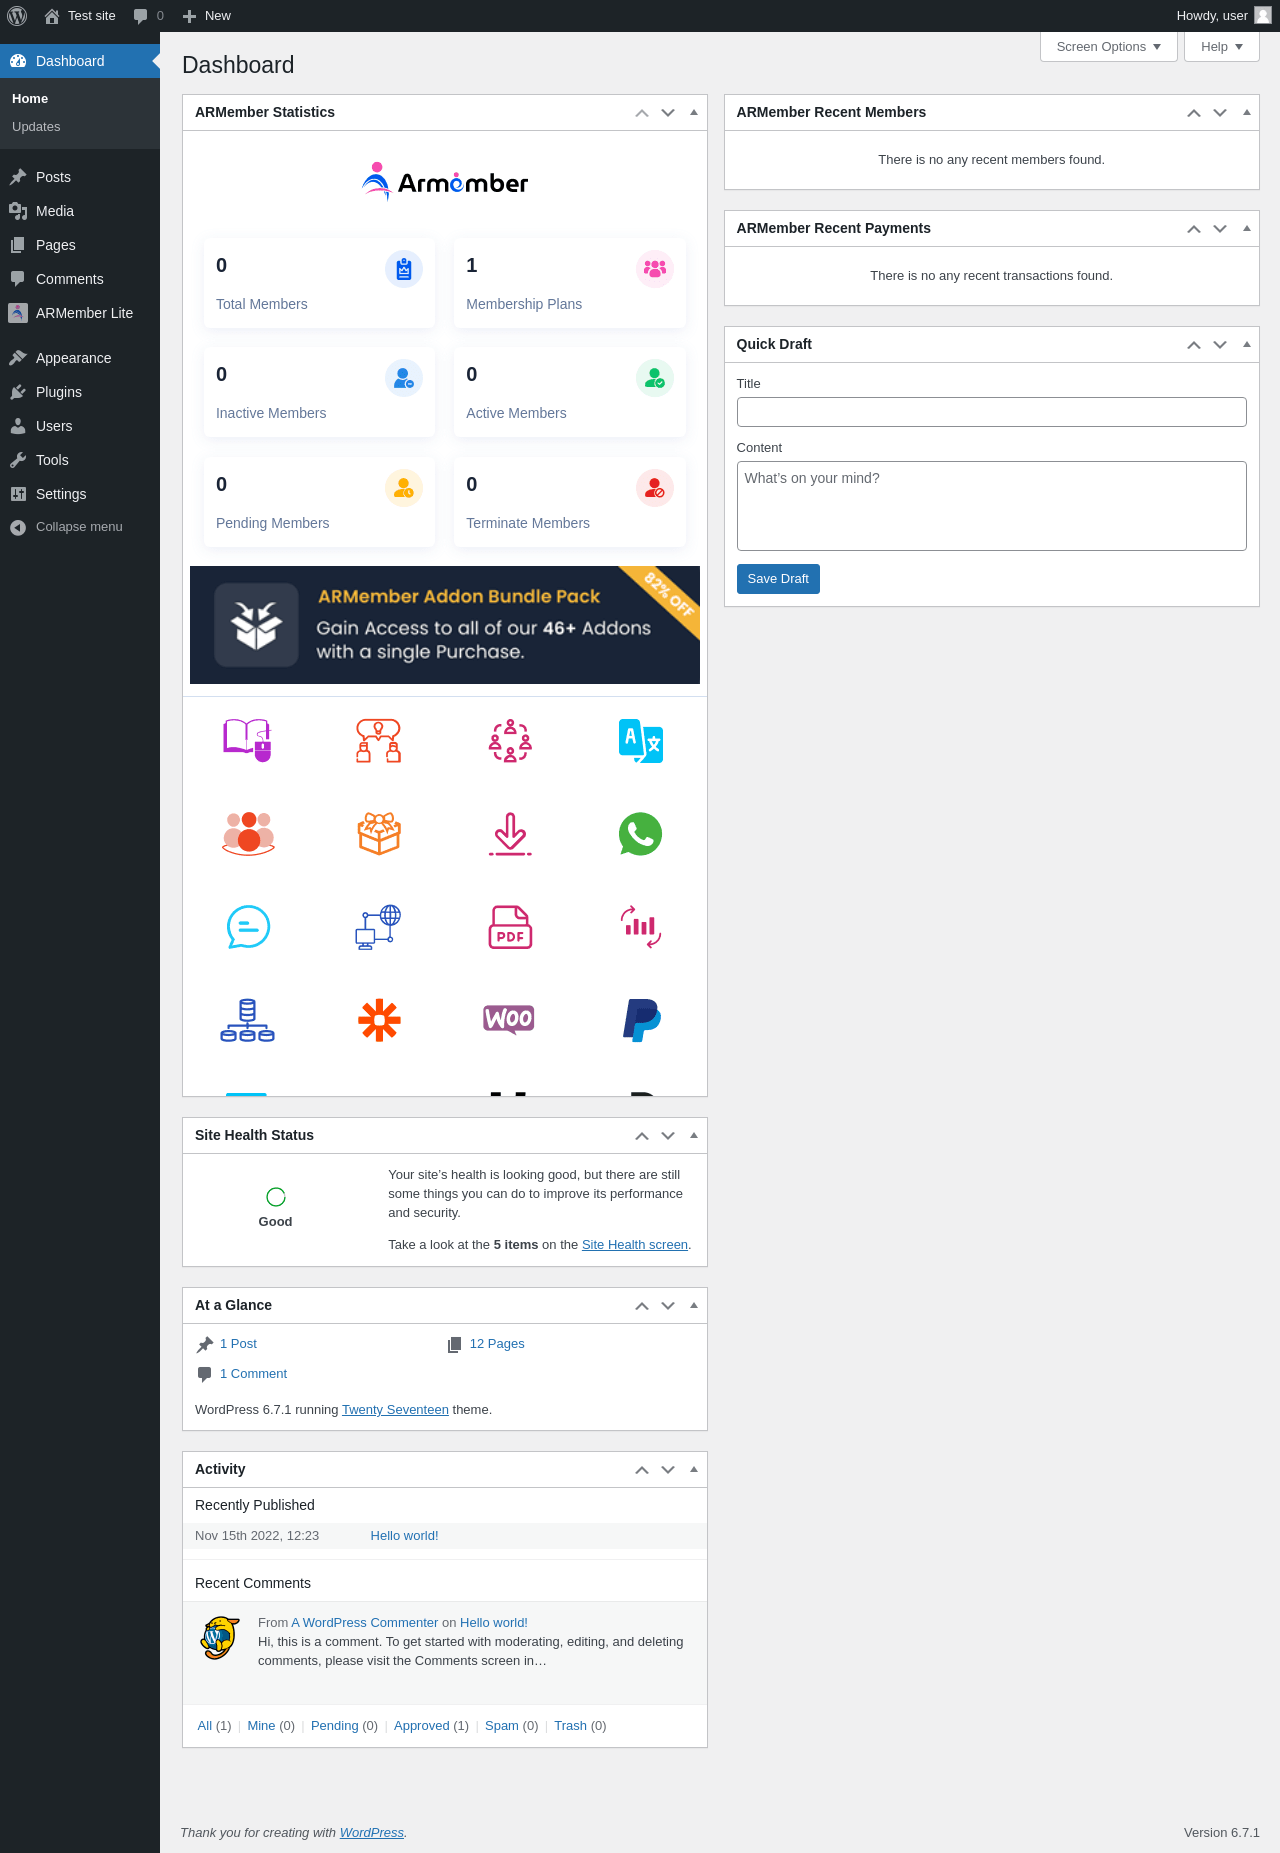Click the Terminate Members red icon
The image size is (1280, 1853).
tap(655, 488)
